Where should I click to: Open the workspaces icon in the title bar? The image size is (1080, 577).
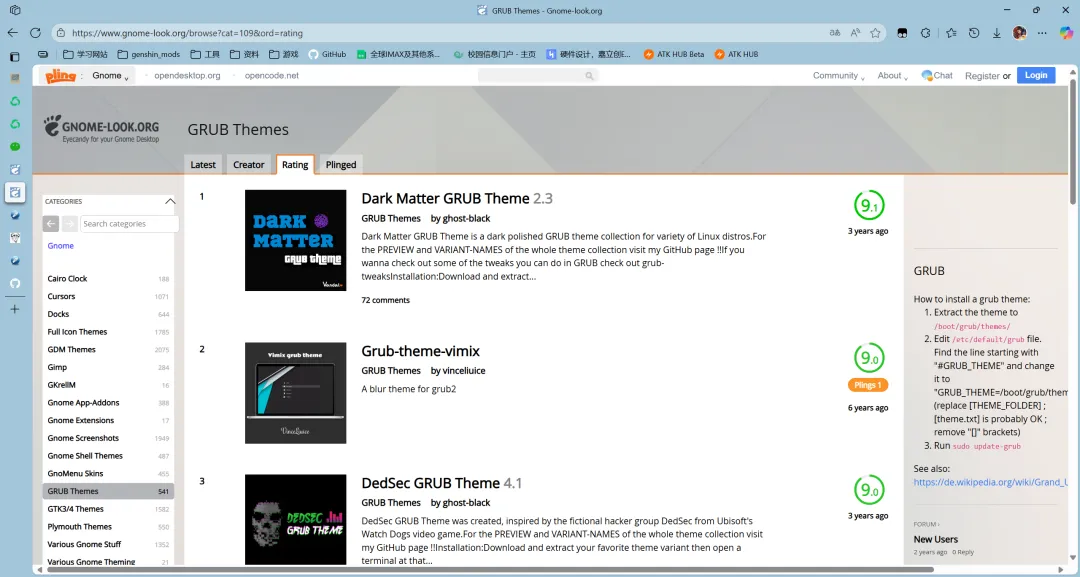[15, 10]
